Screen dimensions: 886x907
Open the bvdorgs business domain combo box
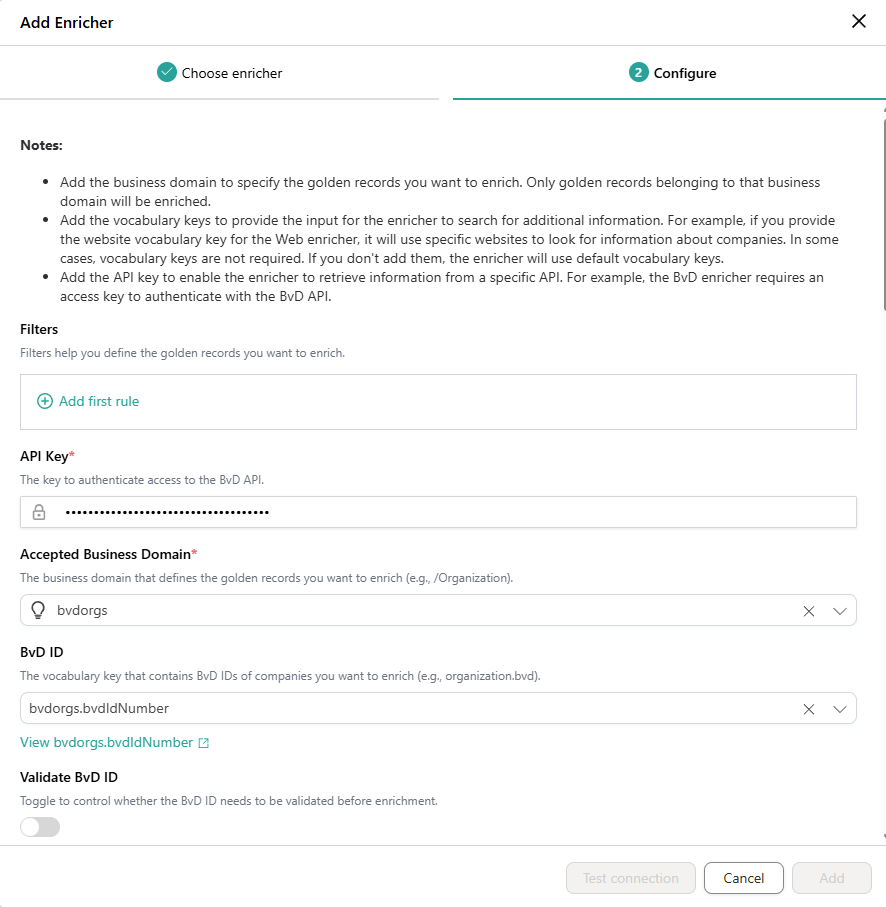438,610
